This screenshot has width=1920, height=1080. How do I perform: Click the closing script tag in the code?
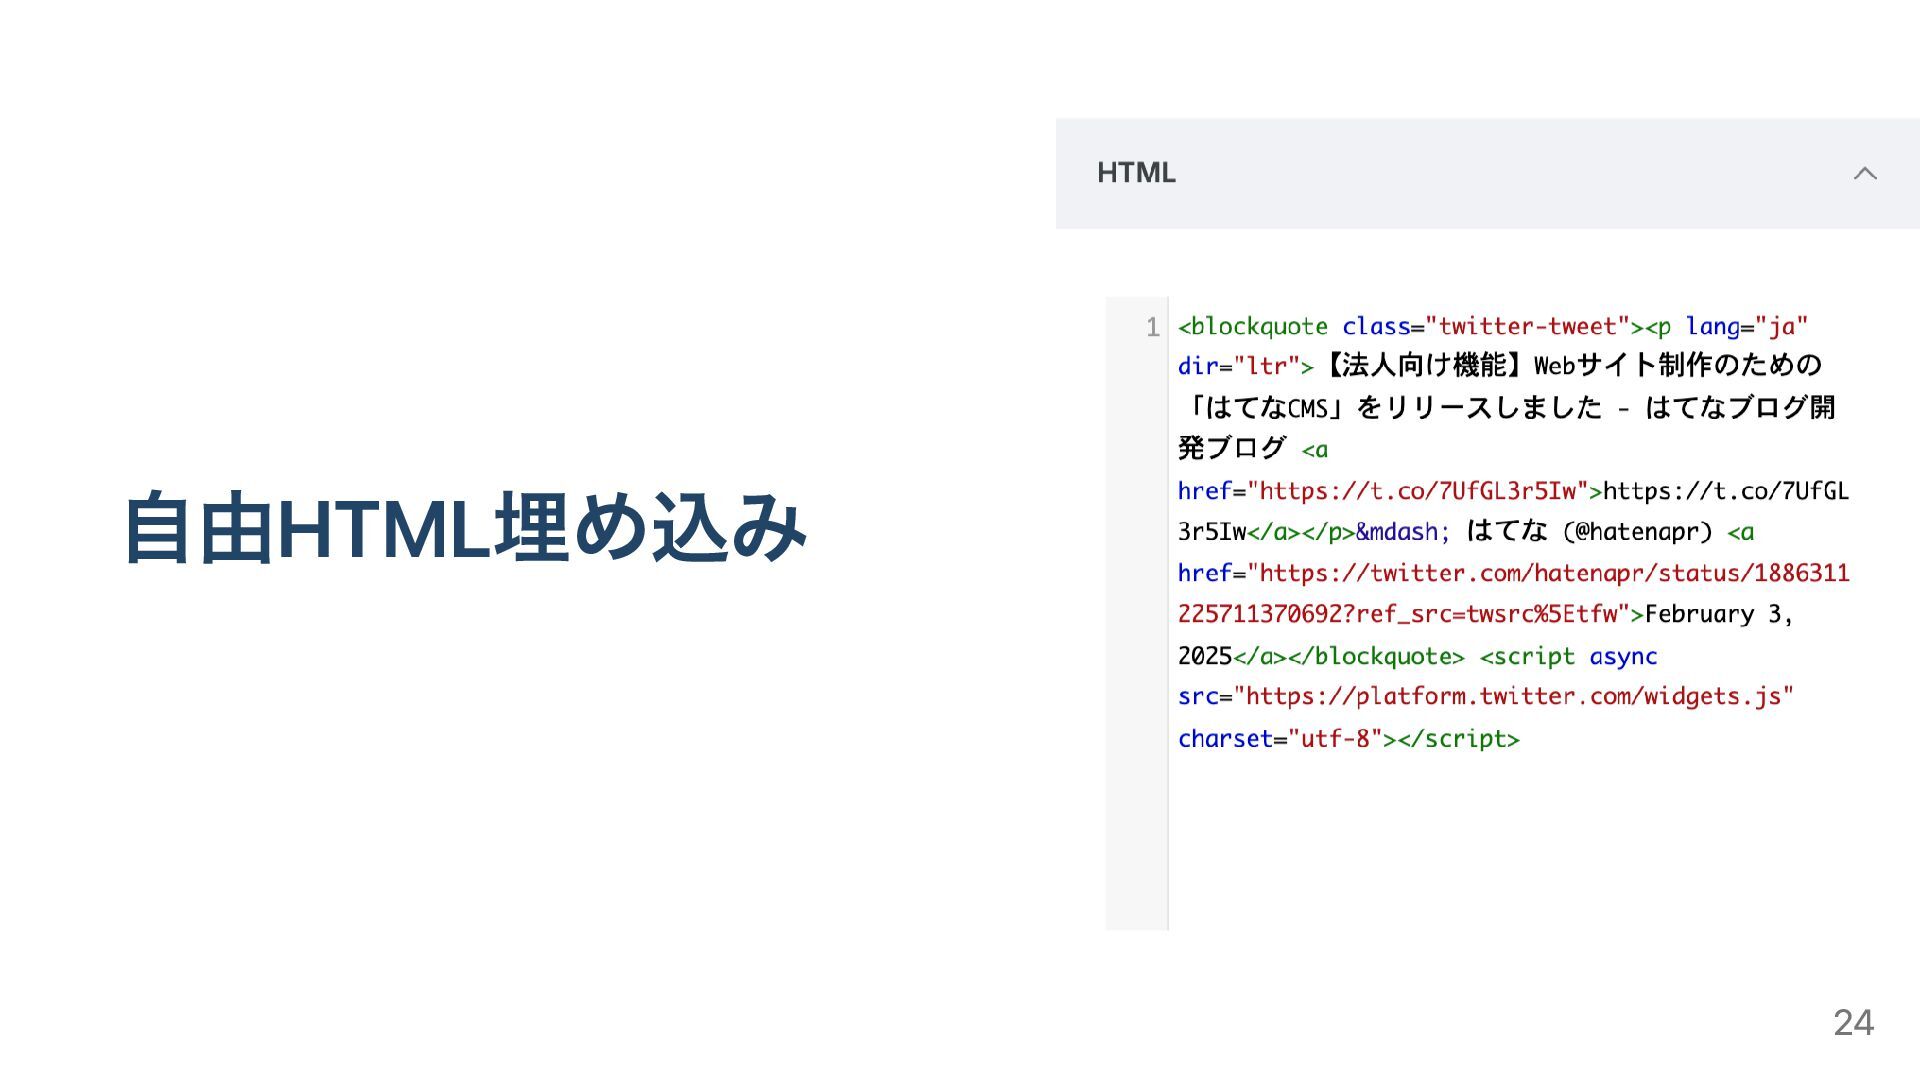coord(1458,739)
